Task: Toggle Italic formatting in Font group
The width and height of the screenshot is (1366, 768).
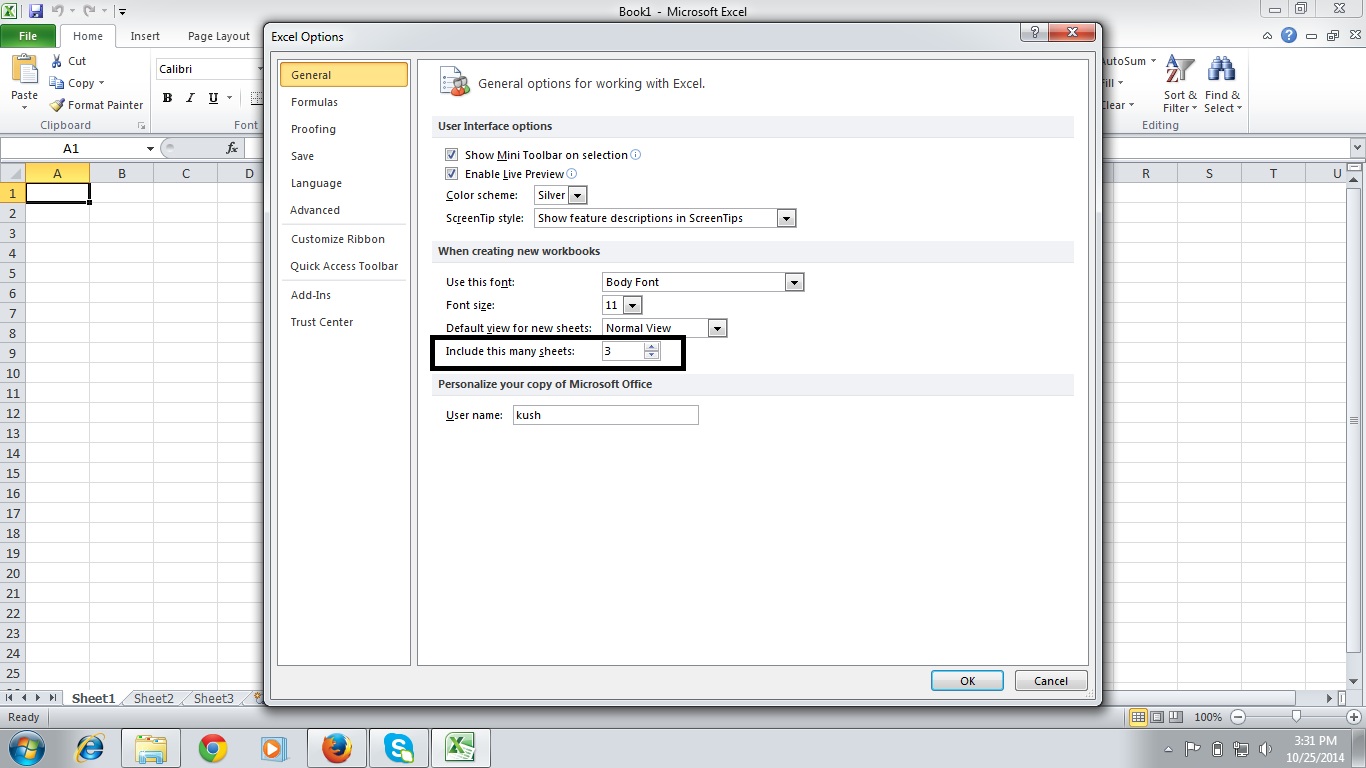Action: pyautogui.click(x=189, y=98)
